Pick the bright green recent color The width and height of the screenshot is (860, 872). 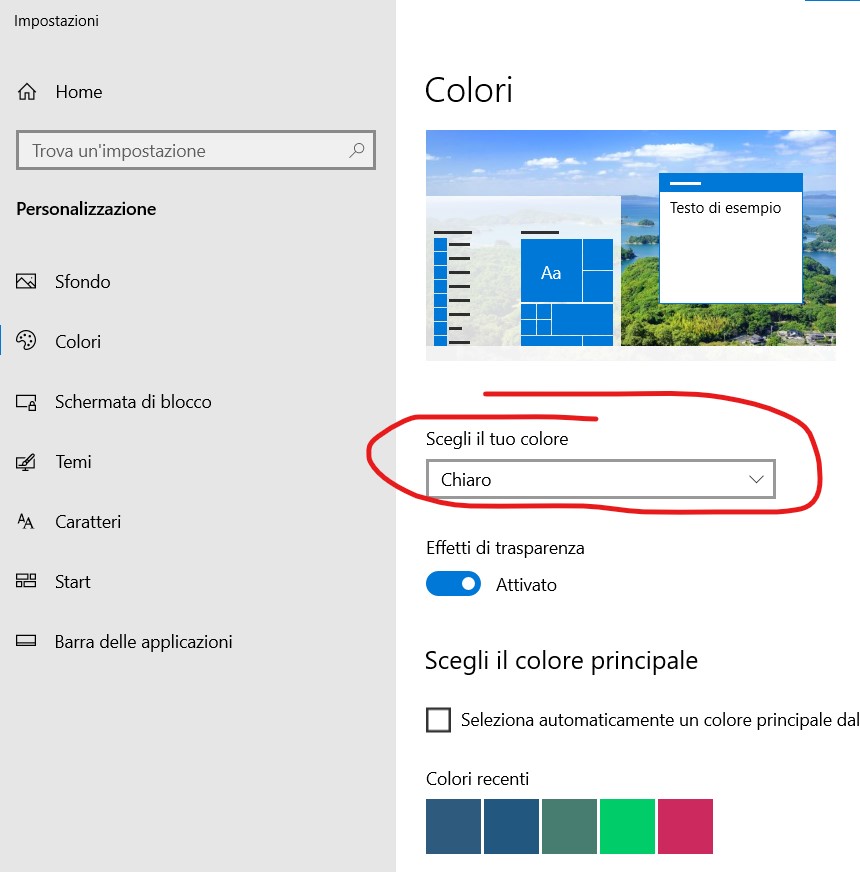pyautogui.click(x=627, y=826)
